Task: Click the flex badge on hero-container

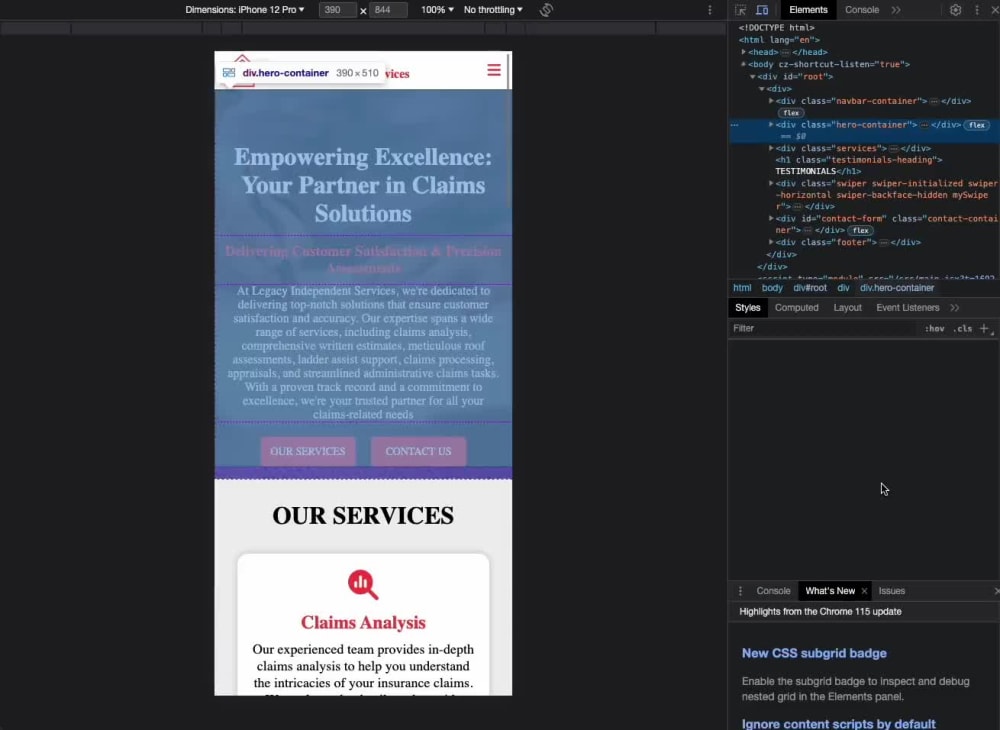Action: [976, 125]
